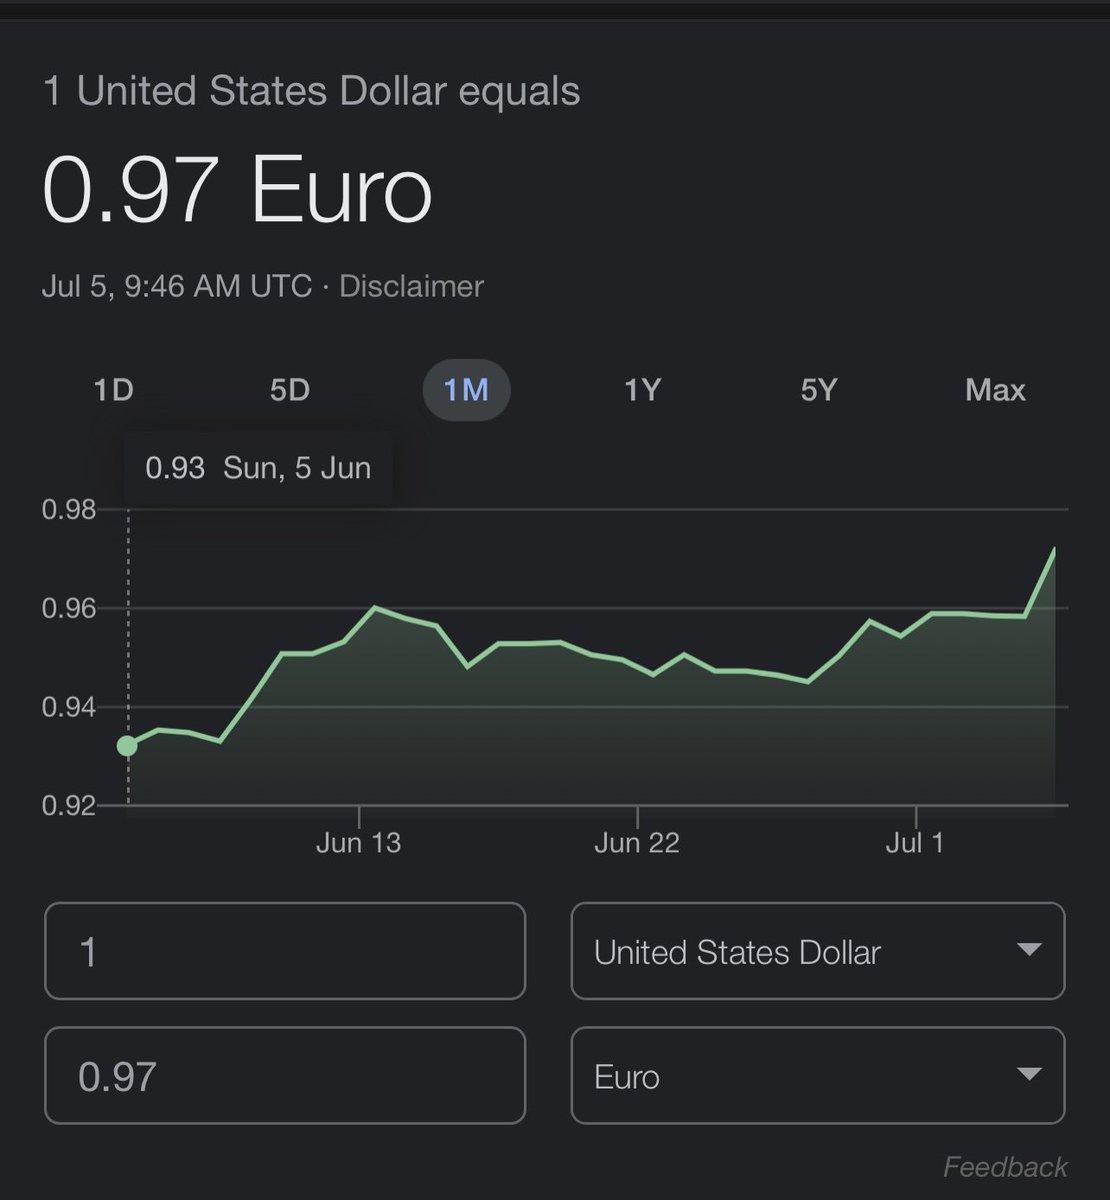1110x1200 pixels.
Task: Click the '0.93 Sun, 5 Jun' tooltip
Action: pos(258,468)
